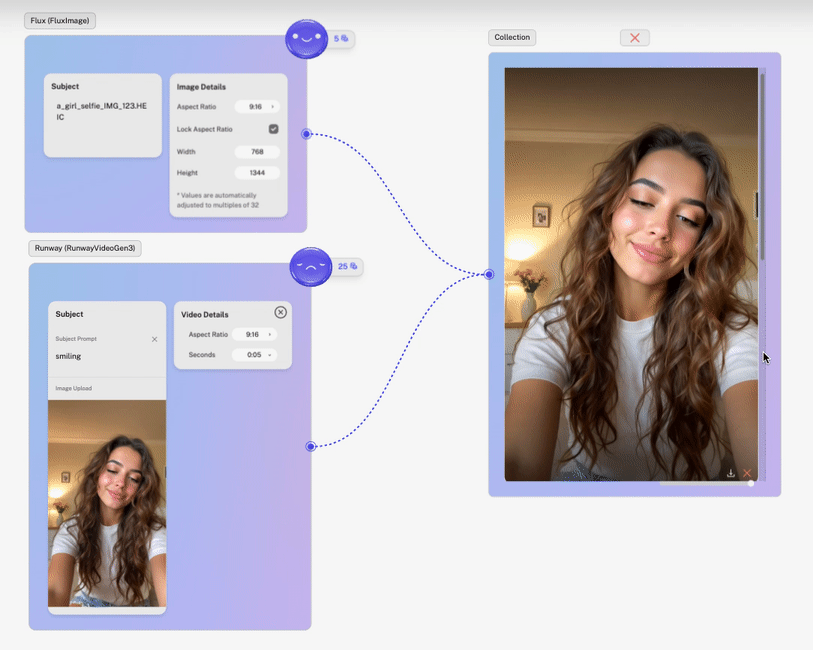Click the 5 credits coin badge
The height and width of the screenshot is (650, 813).
point(341,38)
